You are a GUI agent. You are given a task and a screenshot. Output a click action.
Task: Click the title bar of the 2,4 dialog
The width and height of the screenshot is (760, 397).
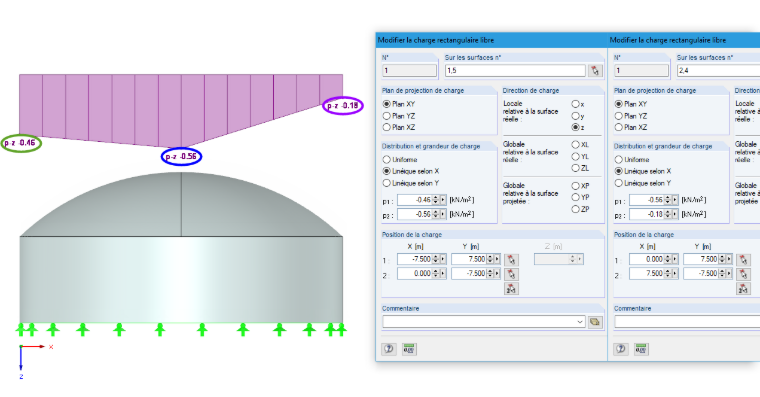684,40
